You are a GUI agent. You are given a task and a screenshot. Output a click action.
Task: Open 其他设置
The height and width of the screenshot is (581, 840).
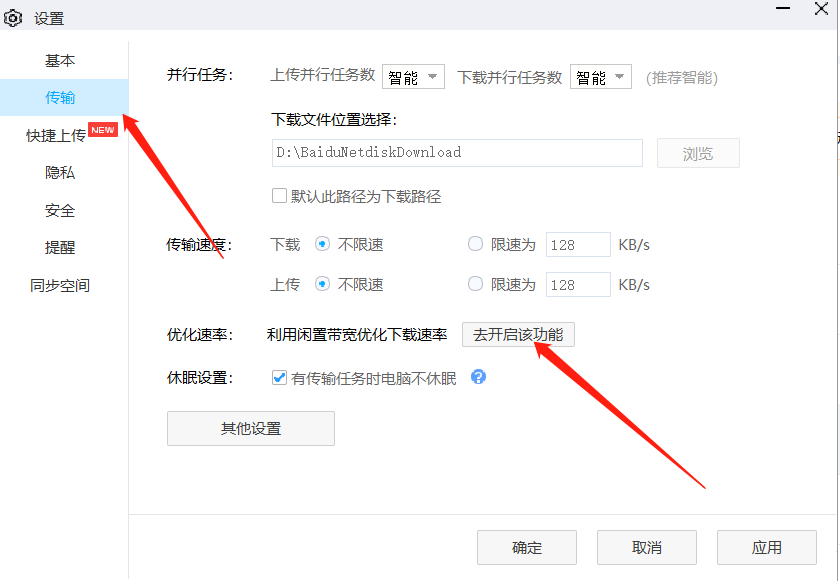point(251,428)
